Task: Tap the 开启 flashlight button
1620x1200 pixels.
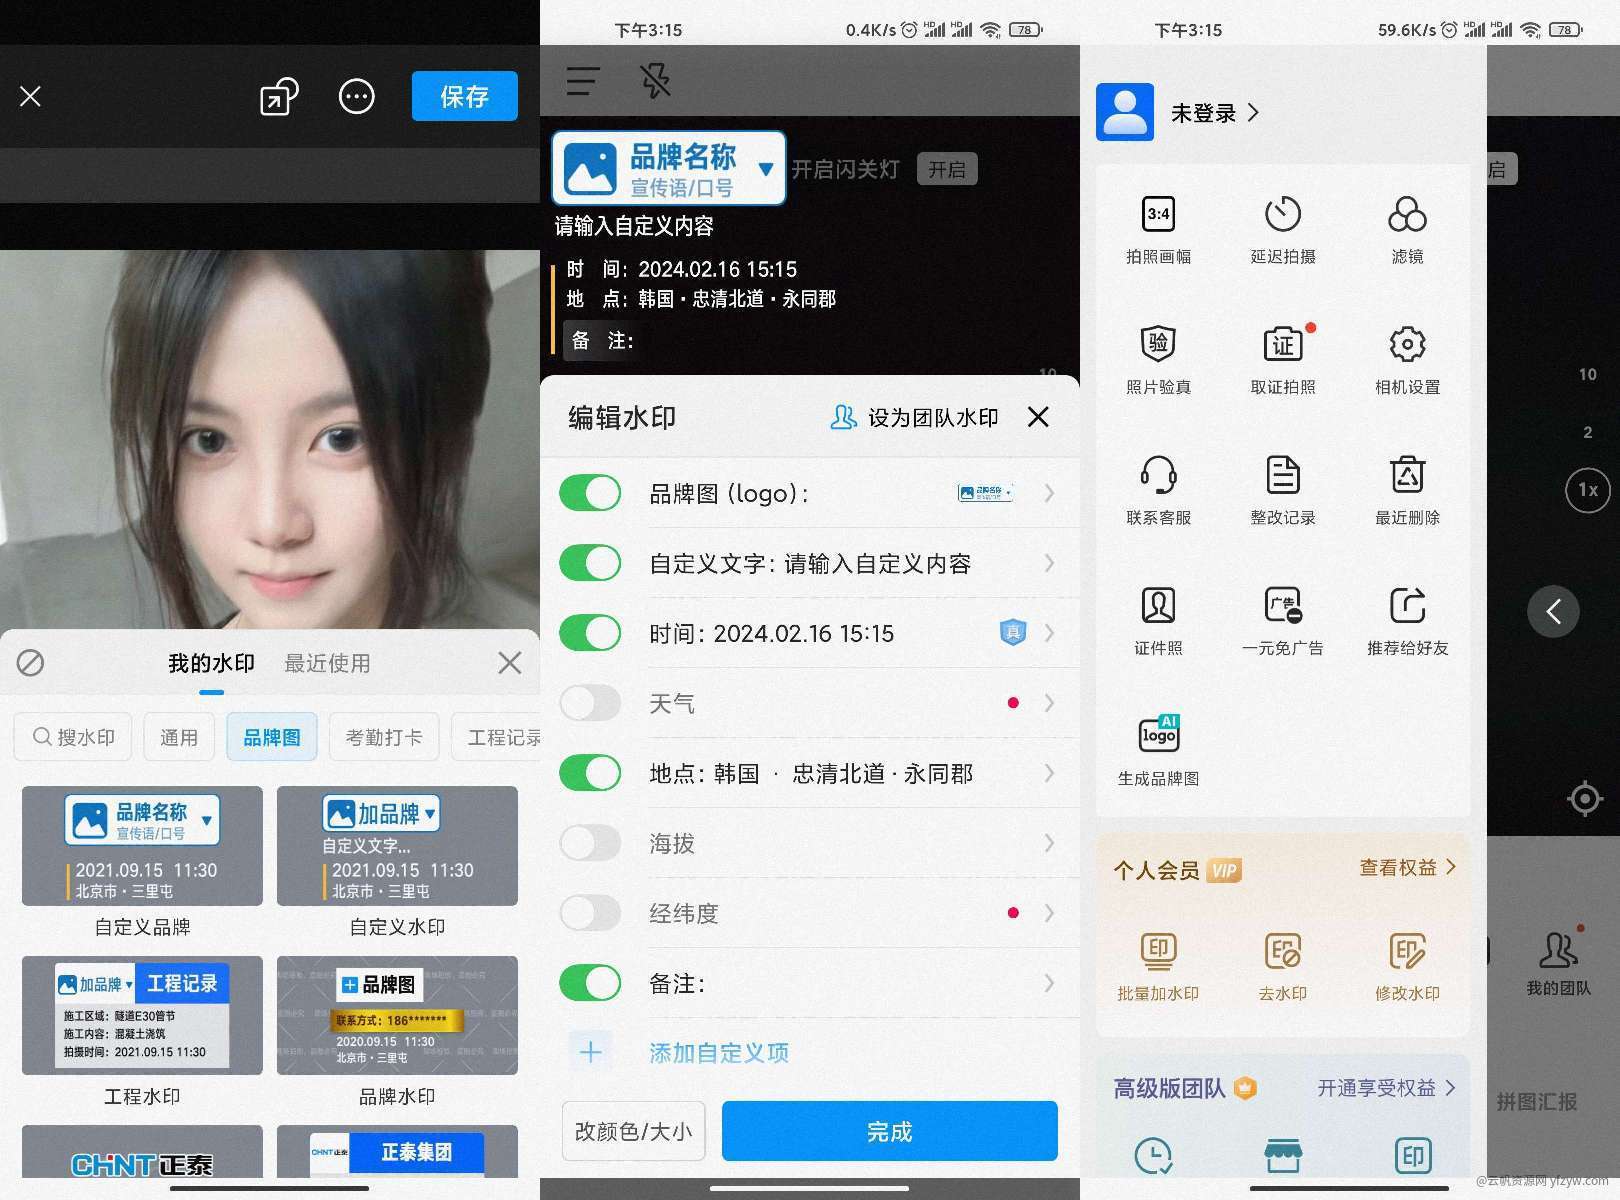Action: [x=947, y=169]
